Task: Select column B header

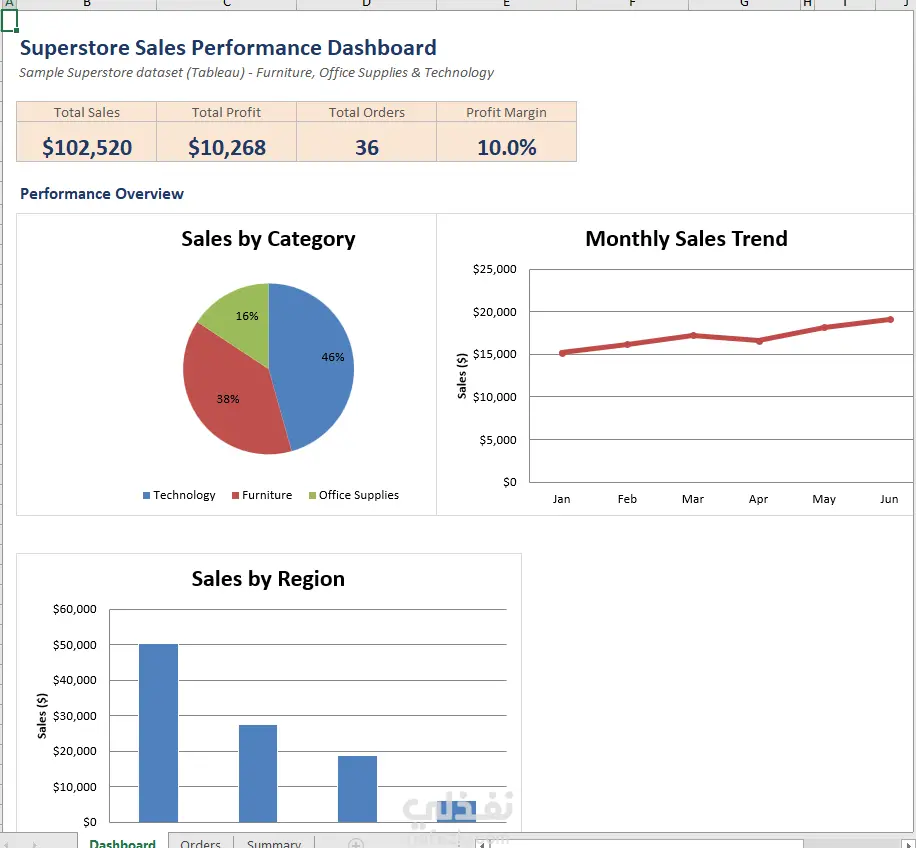Action: coord(86,4)
